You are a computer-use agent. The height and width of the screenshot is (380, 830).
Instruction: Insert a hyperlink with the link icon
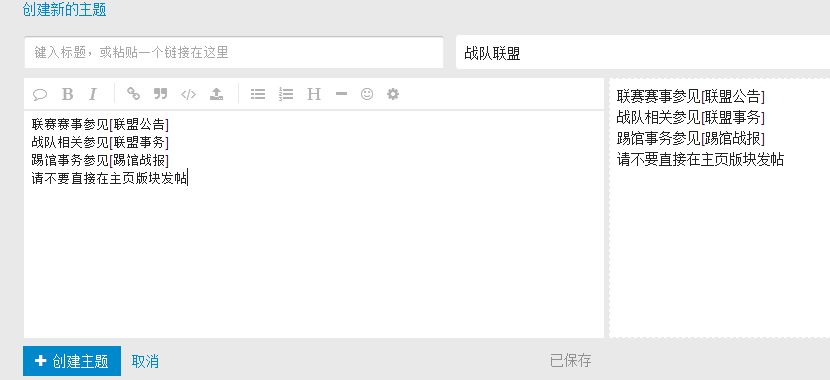pyautogui.click(x=133, y=94)
